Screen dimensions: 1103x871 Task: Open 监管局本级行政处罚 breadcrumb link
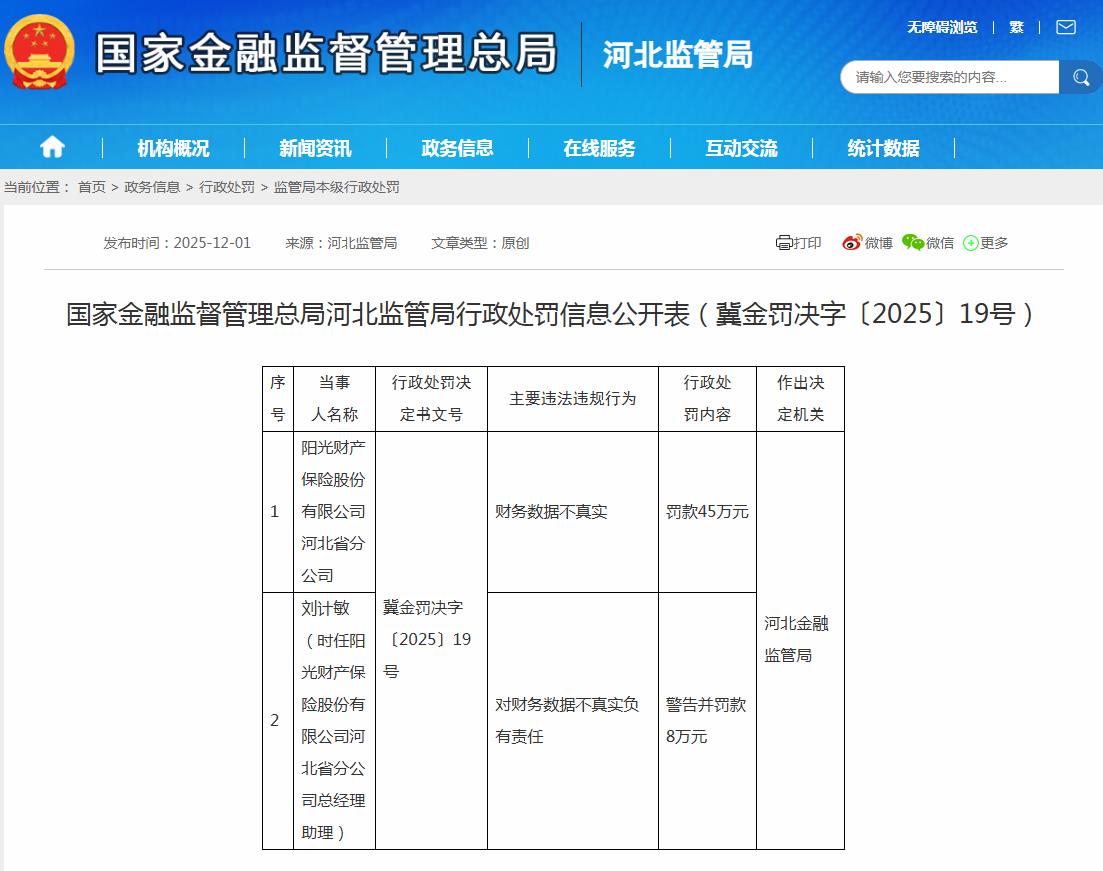(x=336, y=187)
